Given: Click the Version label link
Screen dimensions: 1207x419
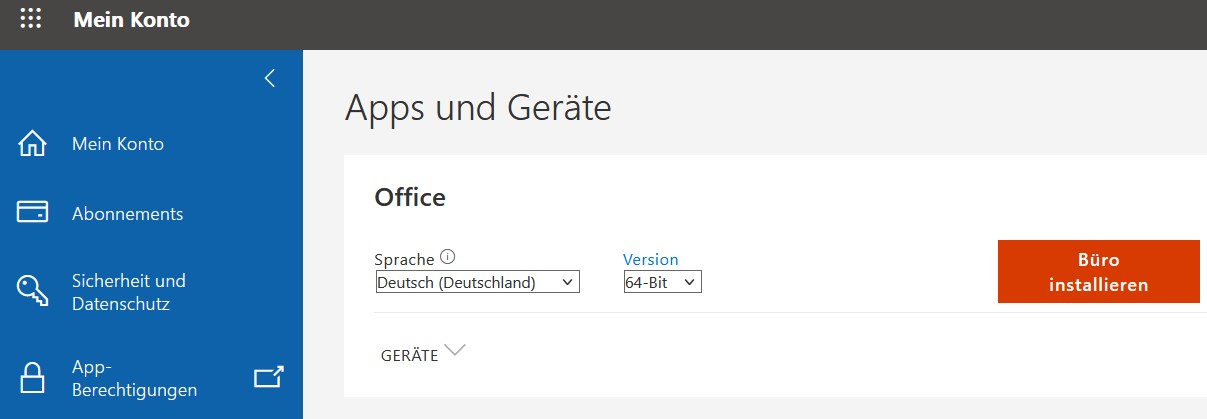Looking at the screenshot, I should coord(650,259).
